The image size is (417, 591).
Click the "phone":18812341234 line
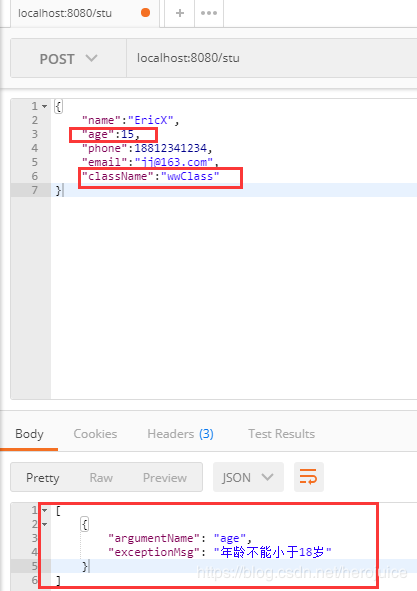[x=147, y=148]
